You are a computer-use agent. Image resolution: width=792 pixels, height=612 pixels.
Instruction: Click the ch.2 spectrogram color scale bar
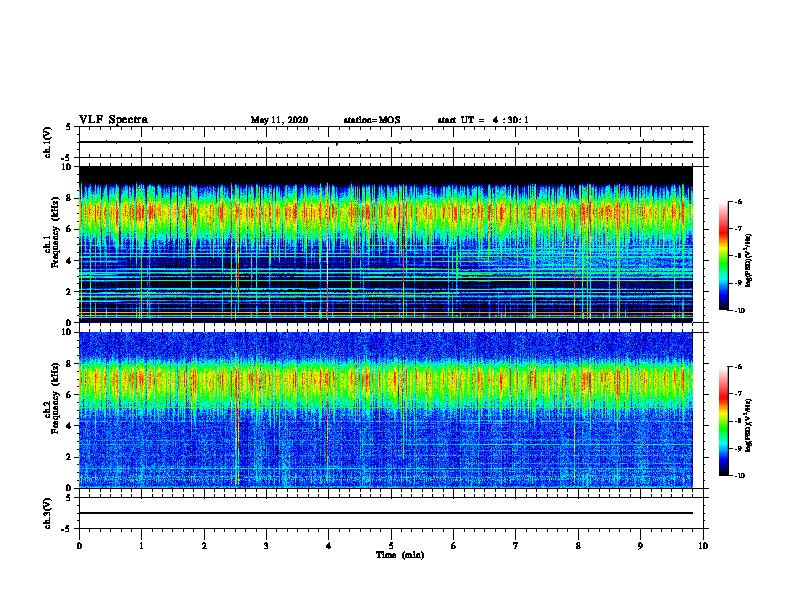(x=724, y=421)
